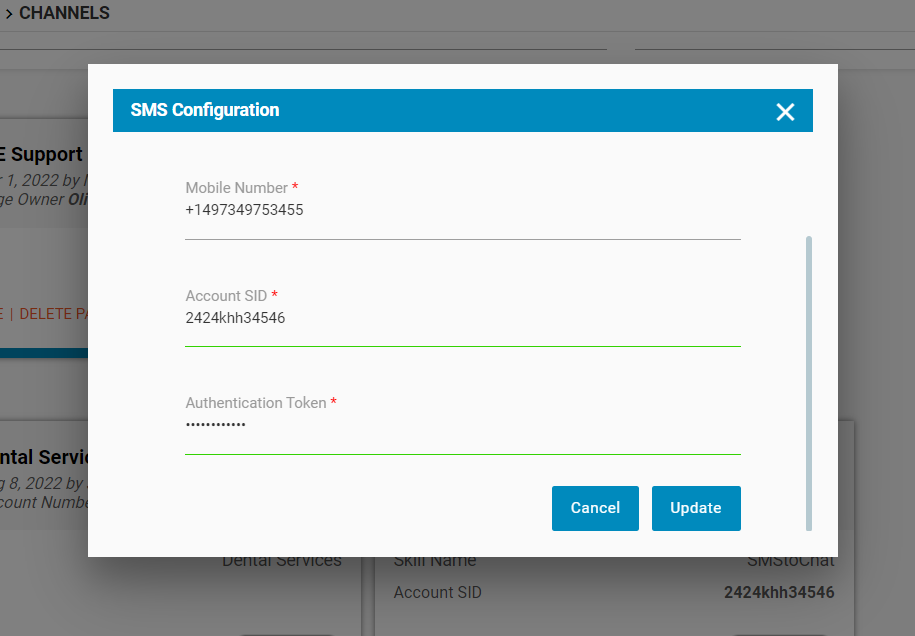Click Update to save SMS settings
Screen dimensions: 915x636
click(695, 508)
